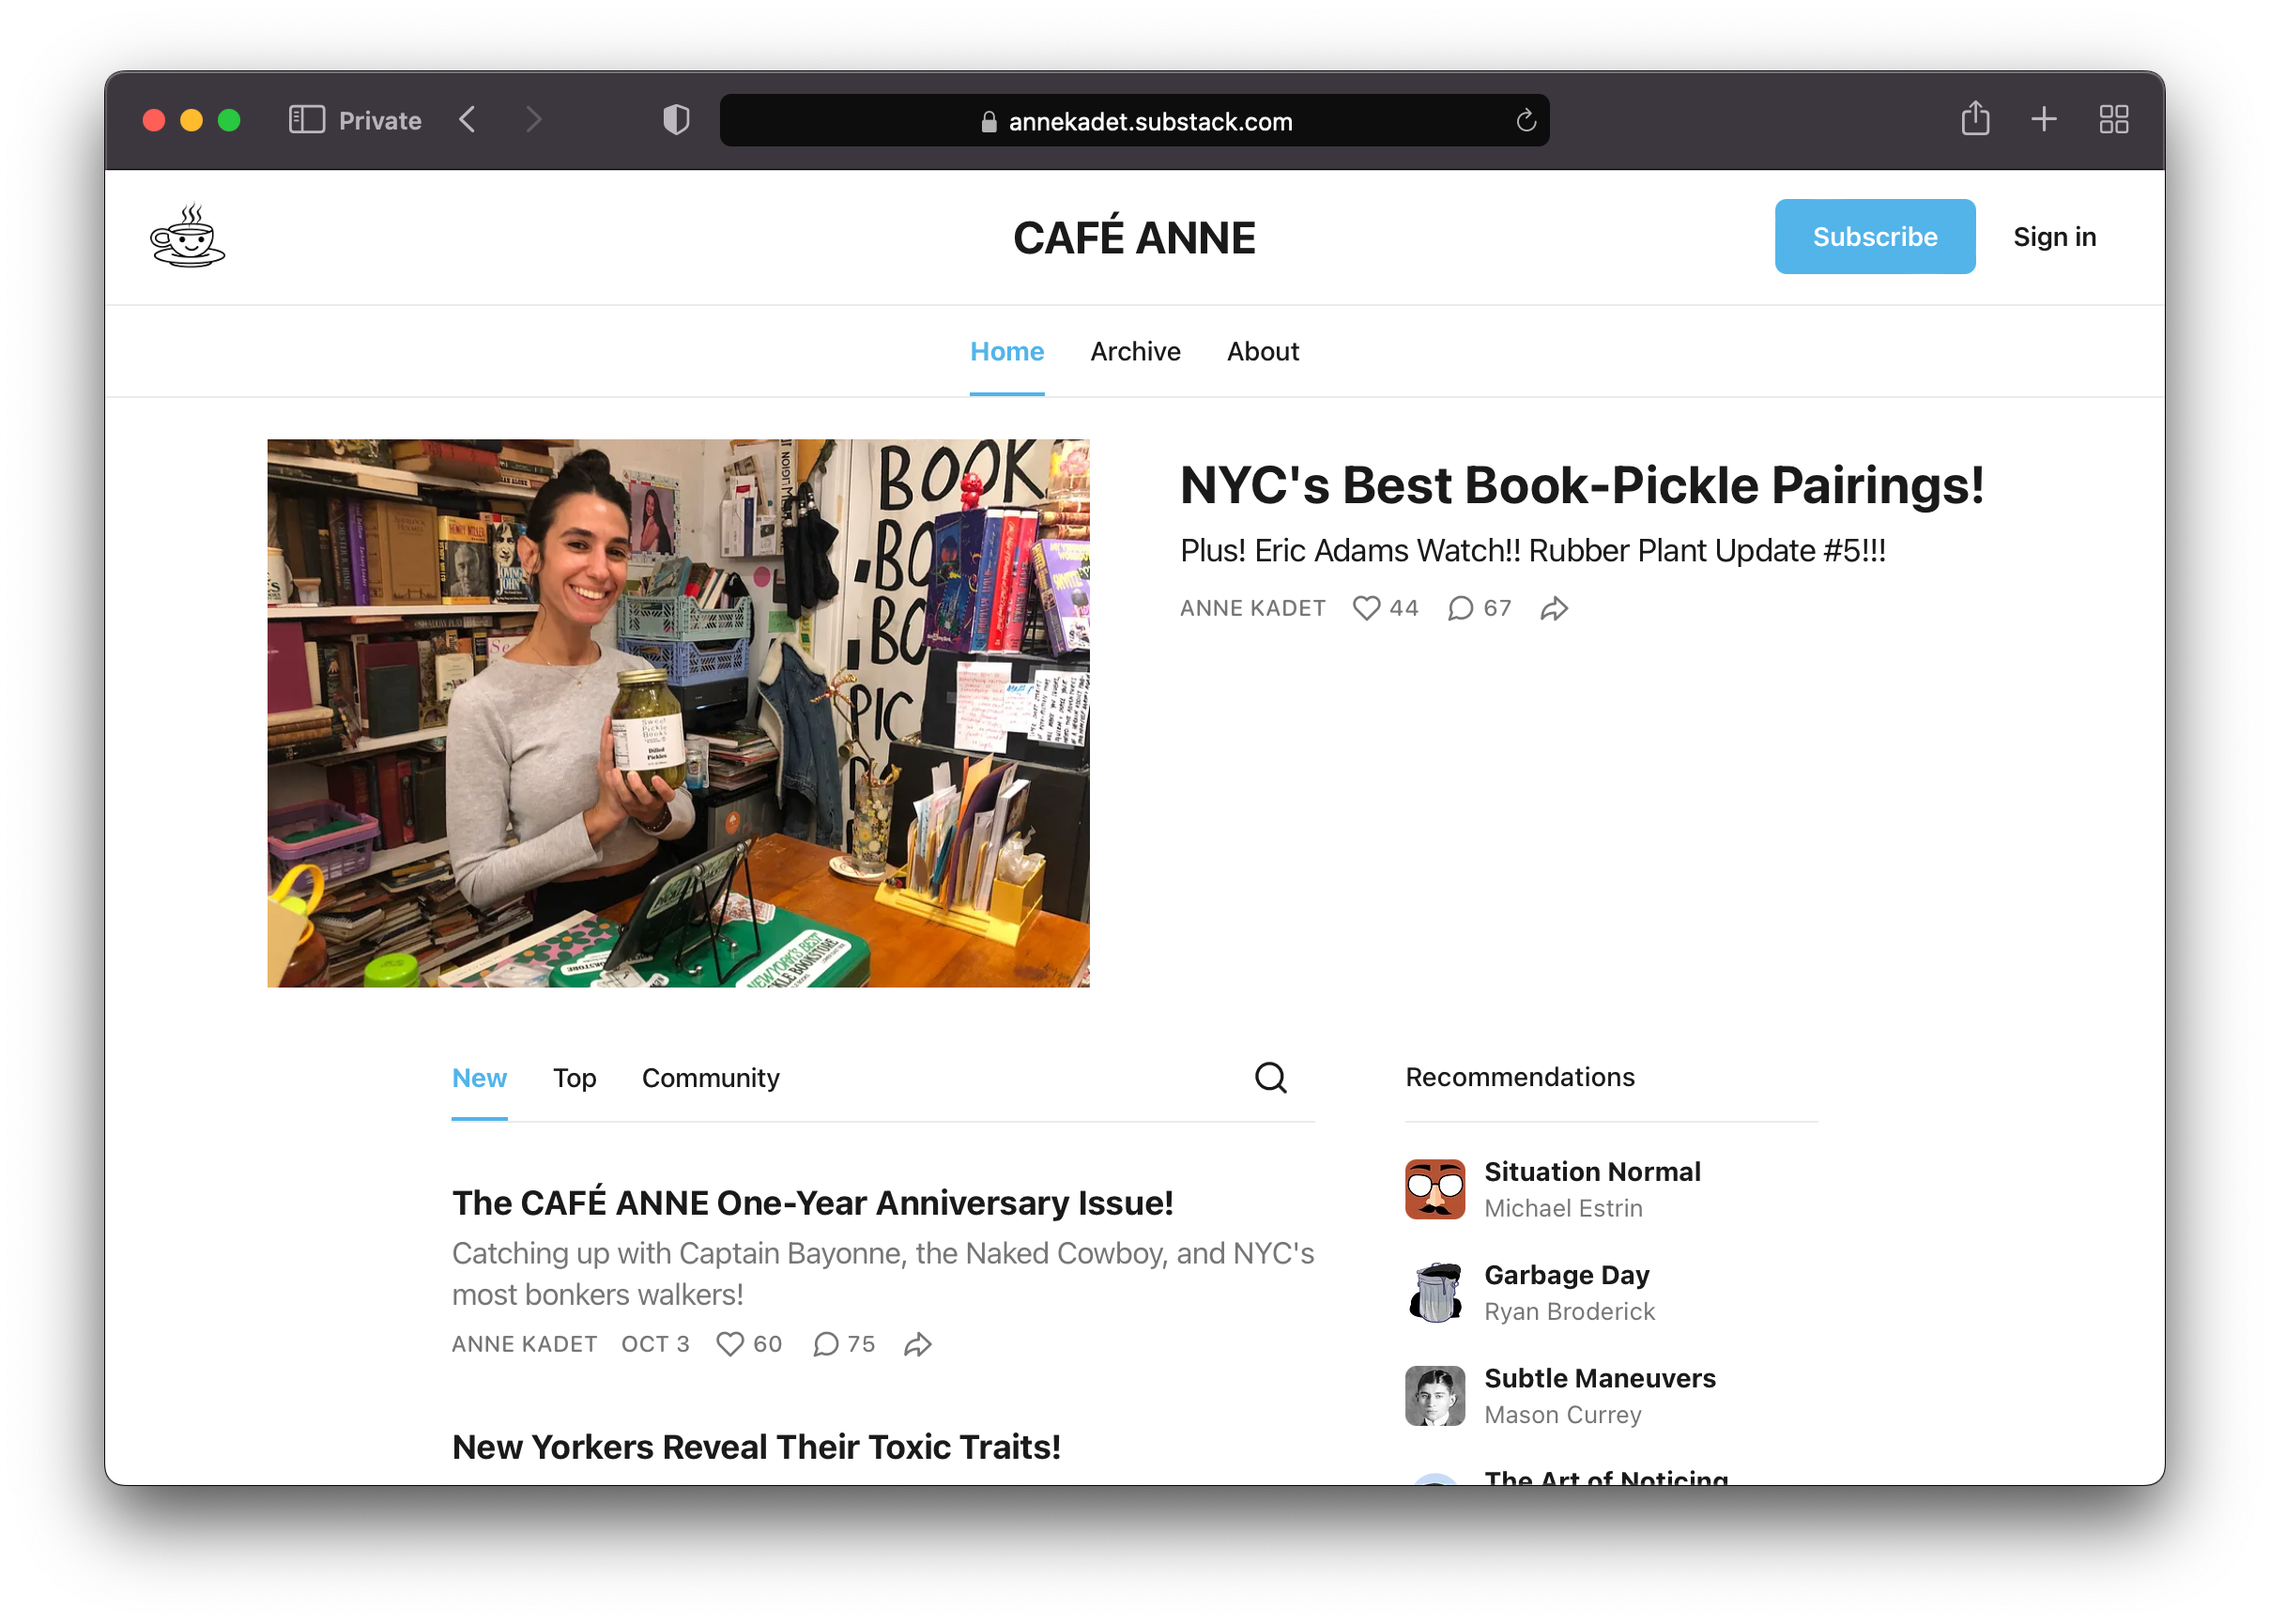Switch to the Community tab
Image resolution: width=2270 pixels, height=1624 pixels.
coord(711,1078)
